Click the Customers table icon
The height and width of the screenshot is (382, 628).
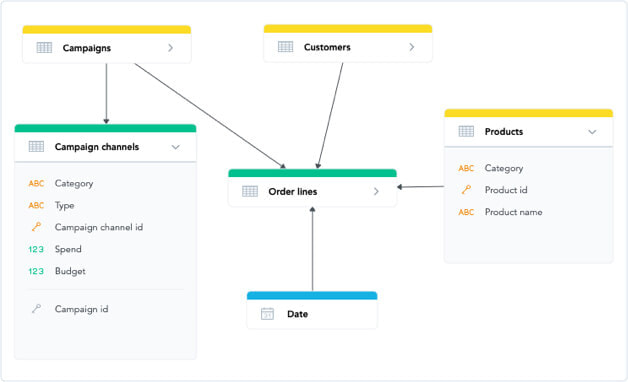pyautogui.click(x=285, y=47)
